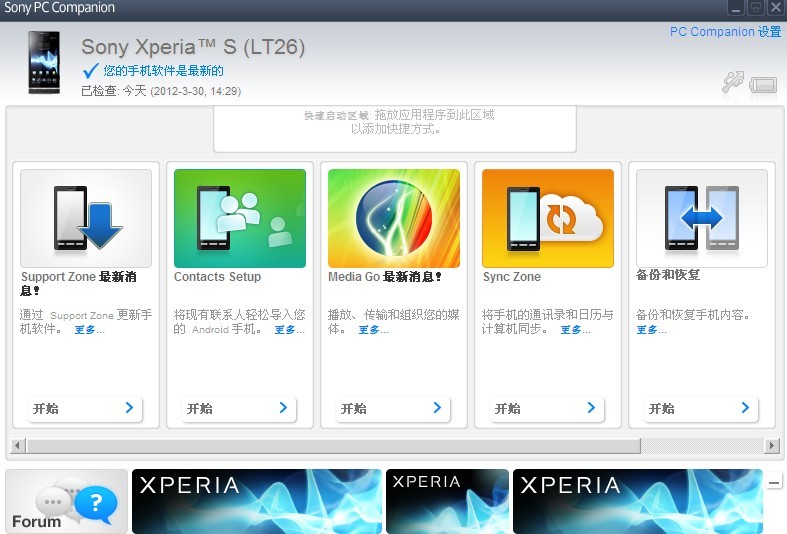Image resolution: width=787 pixels, height=534 pixels.
Task: Start Media Go with 开始 button
Action: (393, 409)
